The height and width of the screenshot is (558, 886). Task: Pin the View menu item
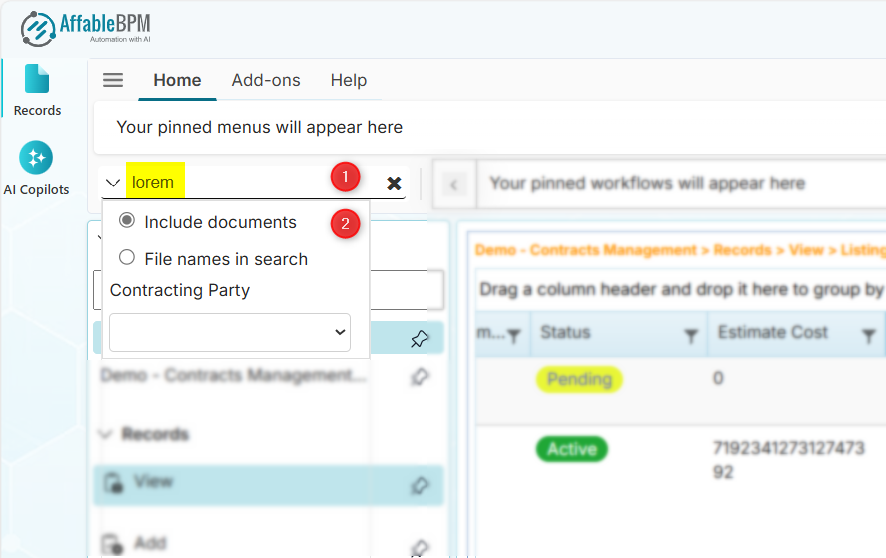(x=419, y=485)
